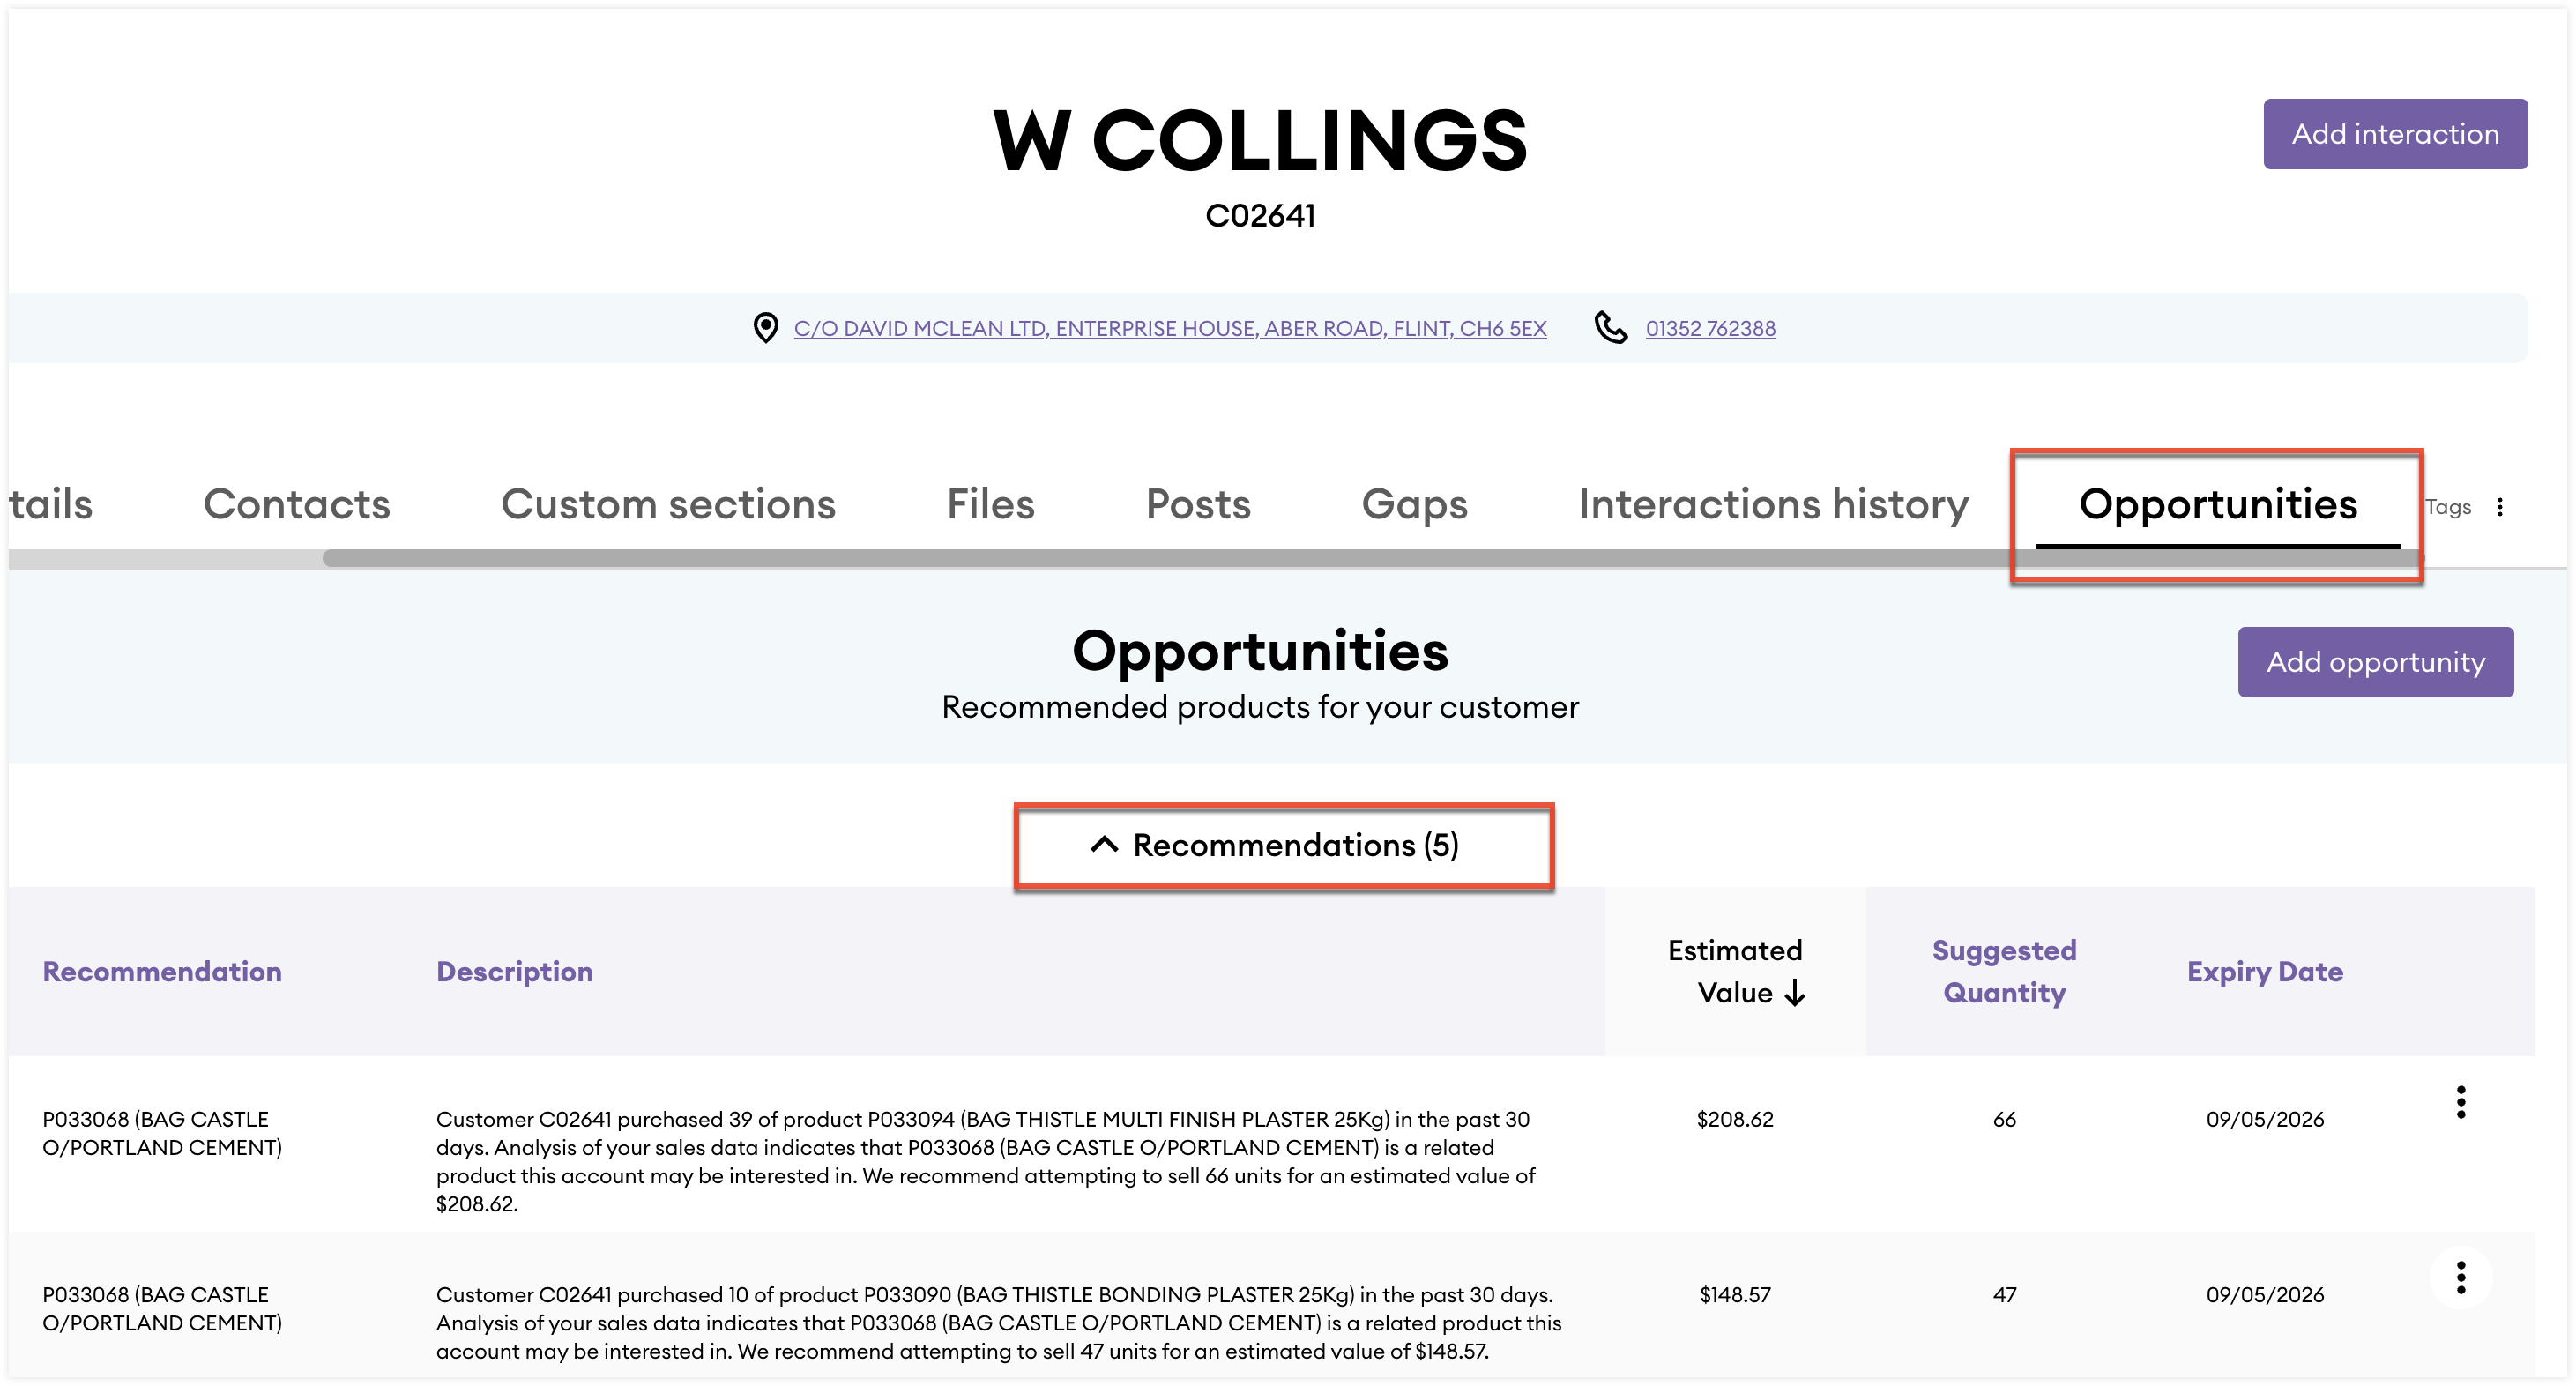Screen dimensions: 2576x1386
Task: Sort by Expiry Date column
Action: click(2264, 972)
